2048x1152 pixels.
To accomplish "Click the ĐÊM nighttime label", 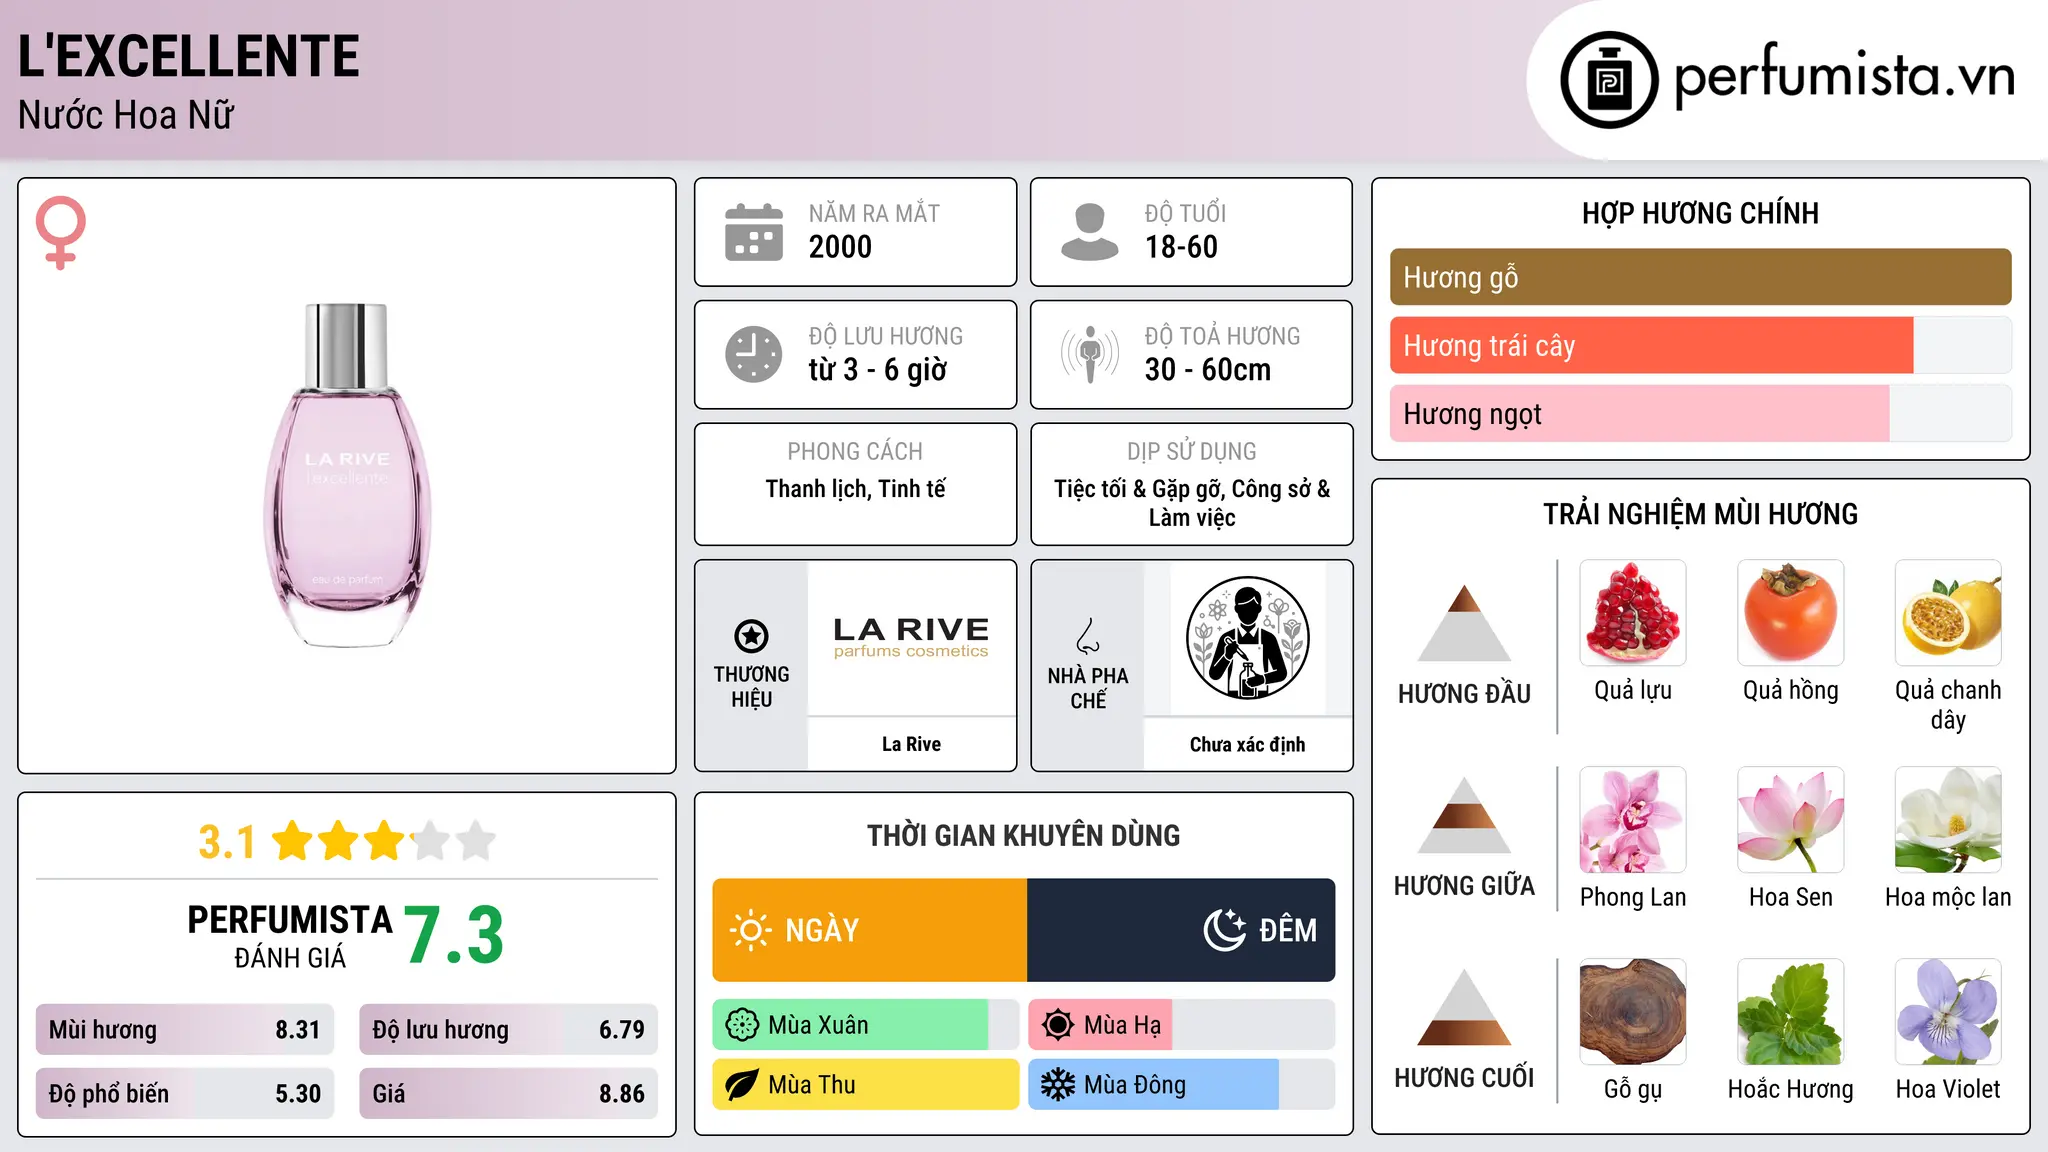I will 1288,931.
